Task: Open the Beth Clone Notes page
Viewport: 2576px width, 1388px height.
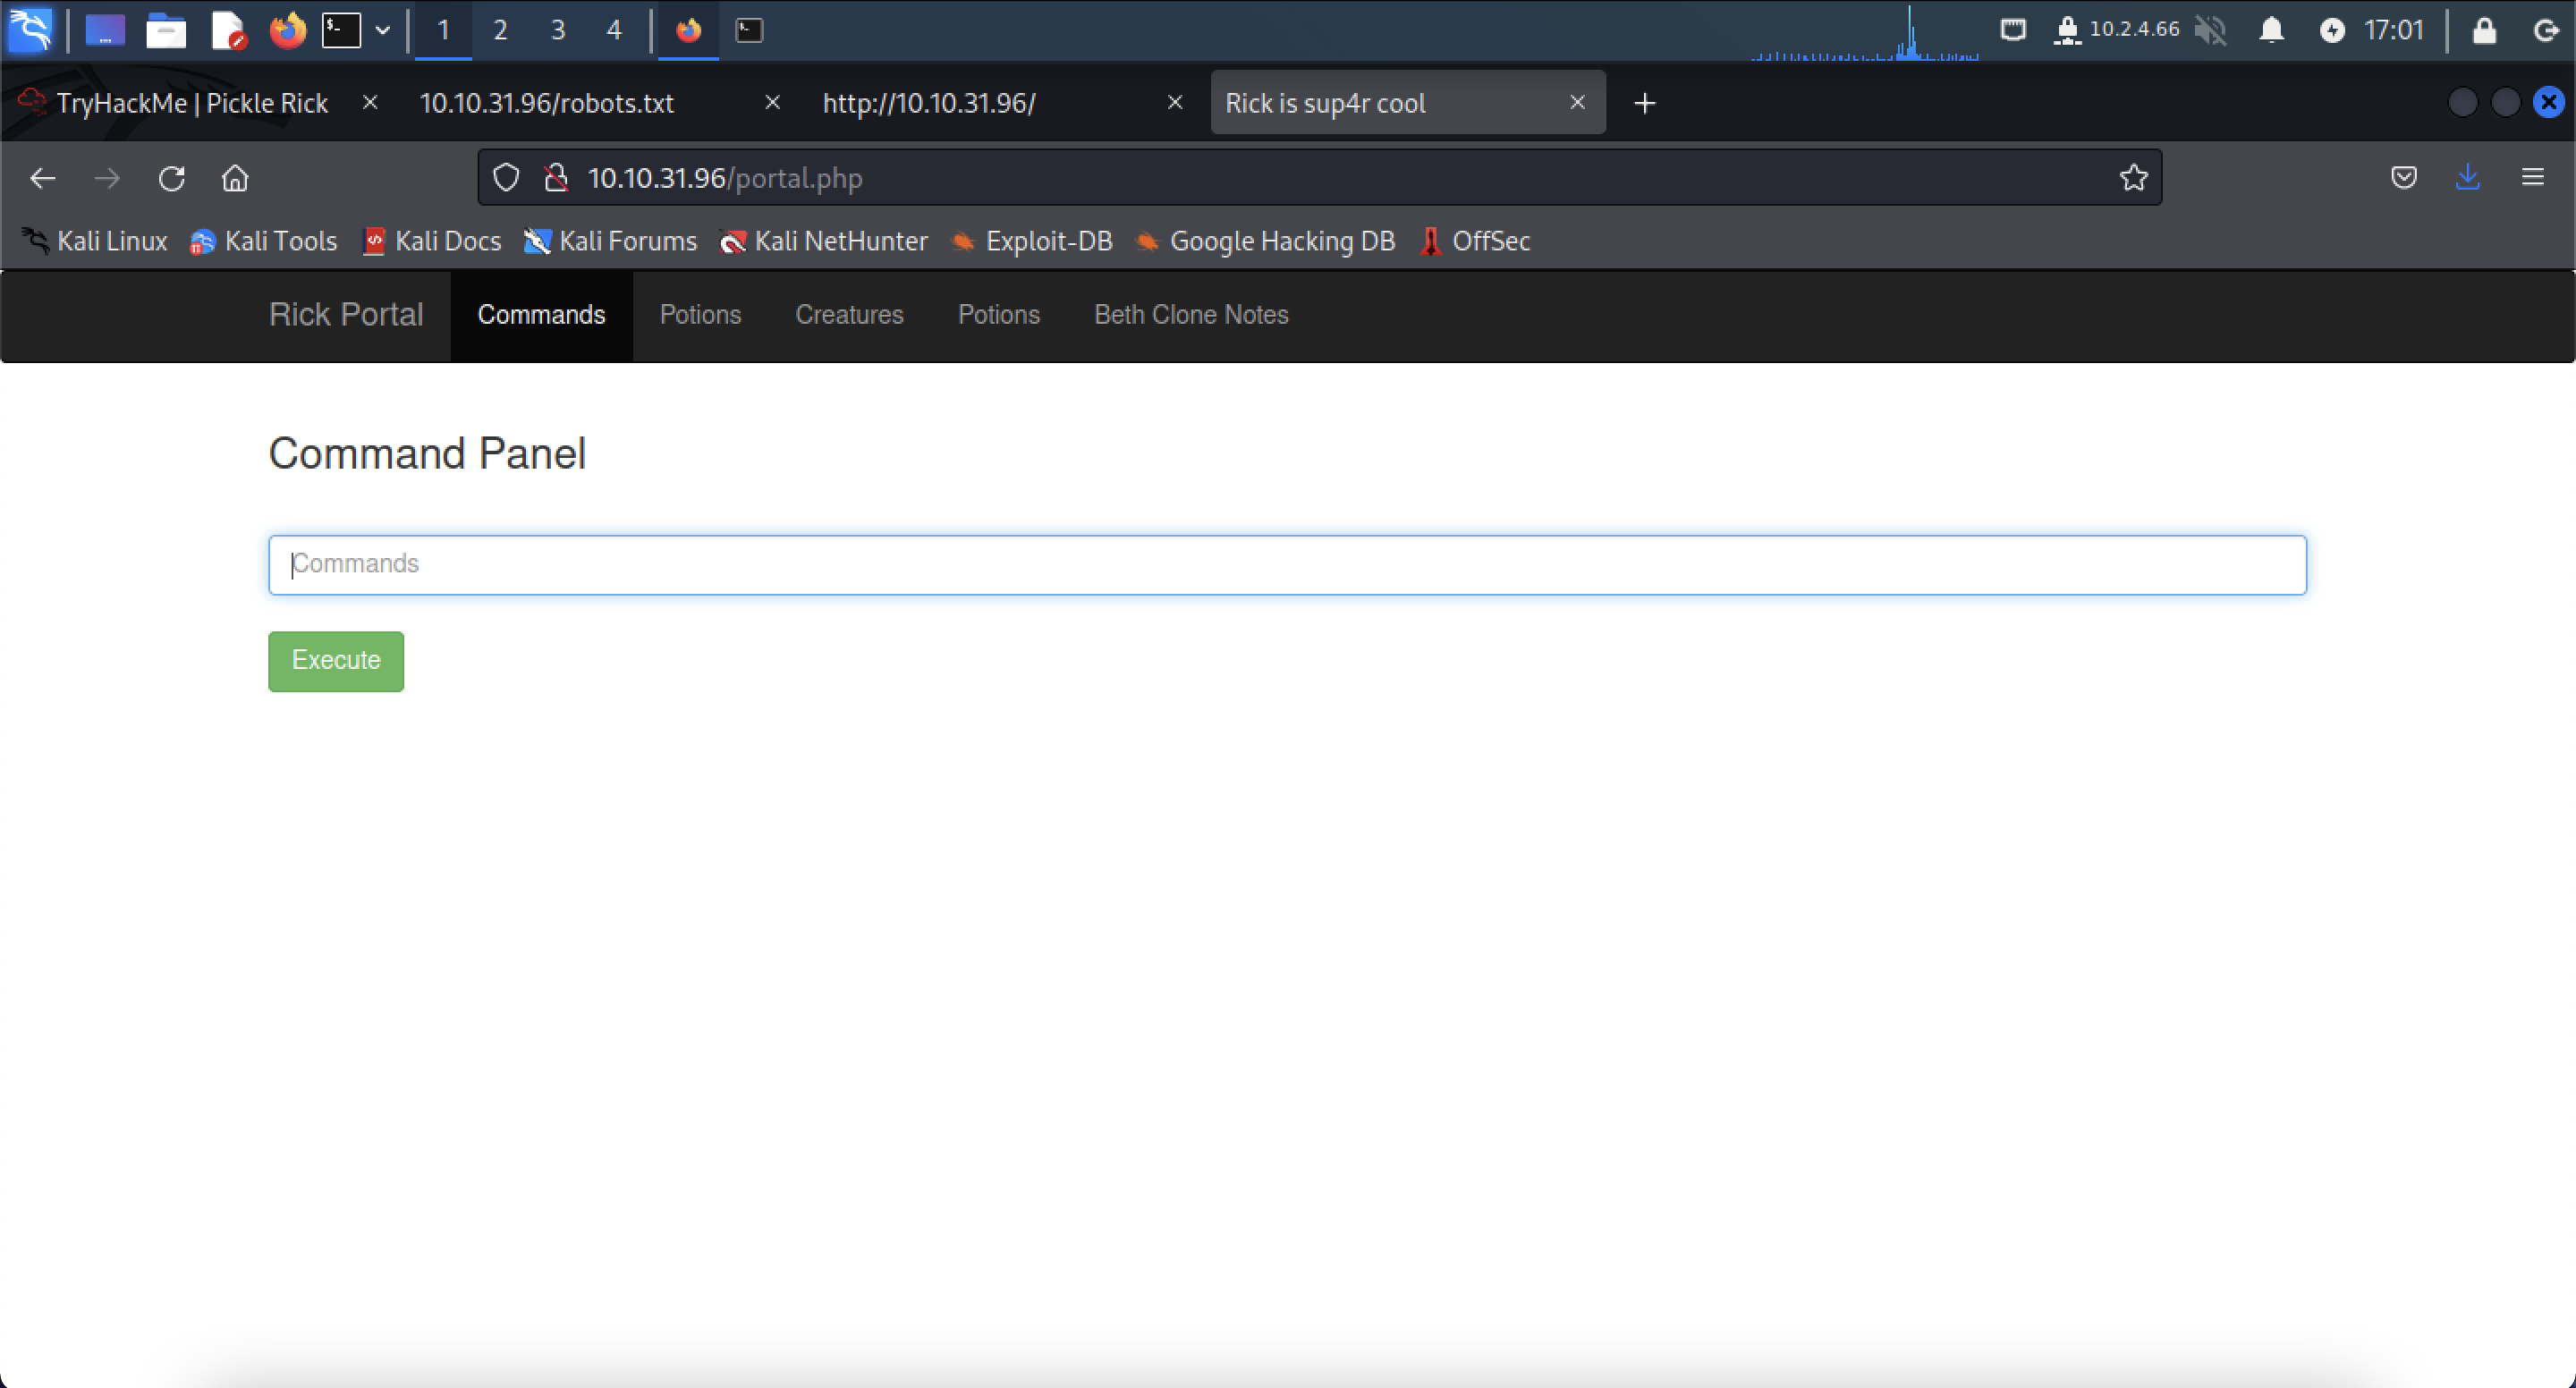Action: 1191,315
